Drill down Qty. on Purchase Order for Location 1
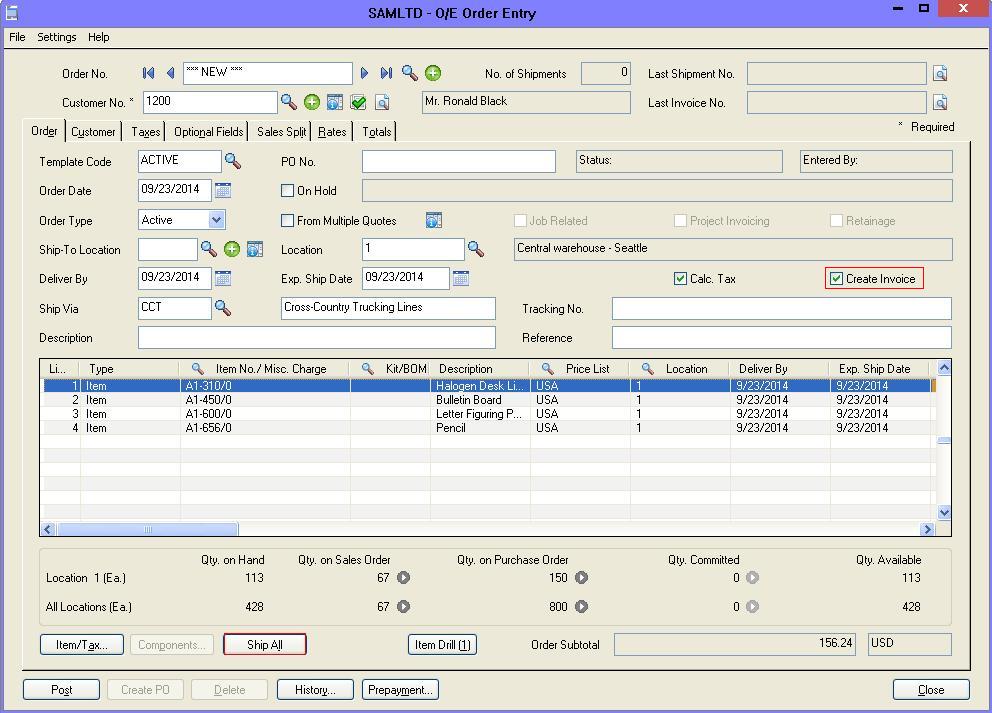Screen dimensions: 992x713 (x=581, y=578)
